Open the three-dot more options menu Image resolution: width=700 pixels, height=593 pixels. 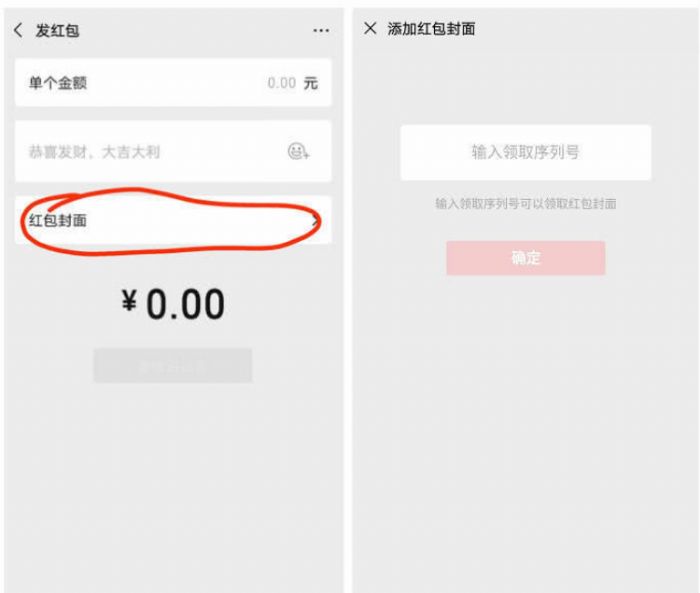[x=321, y=30]
